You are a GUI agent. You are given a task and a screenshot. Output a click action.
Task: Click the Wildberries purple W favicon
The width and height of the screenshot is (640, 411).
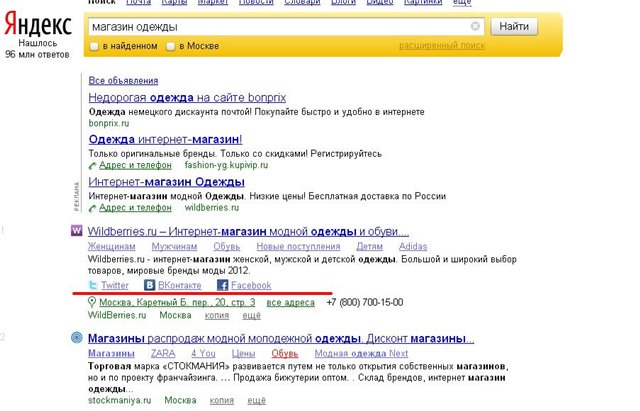point(77,231)
